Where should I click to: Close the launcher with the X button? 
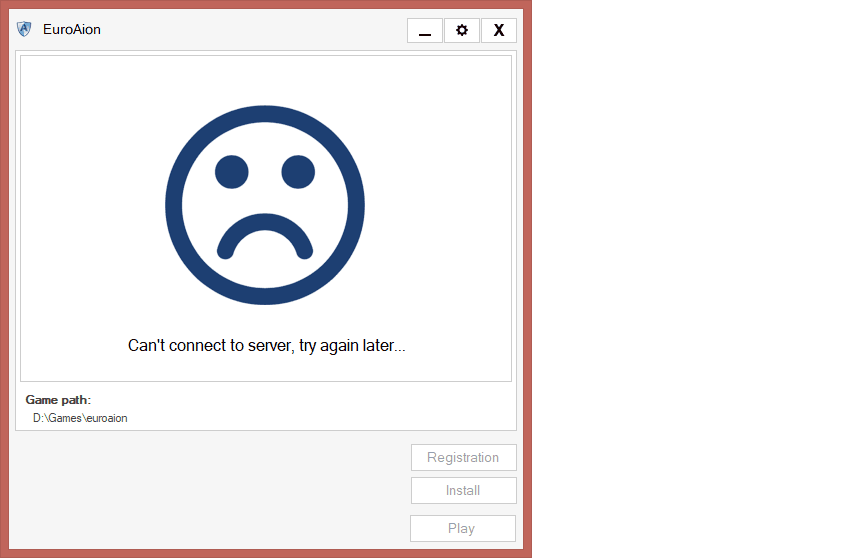[499, 30]
